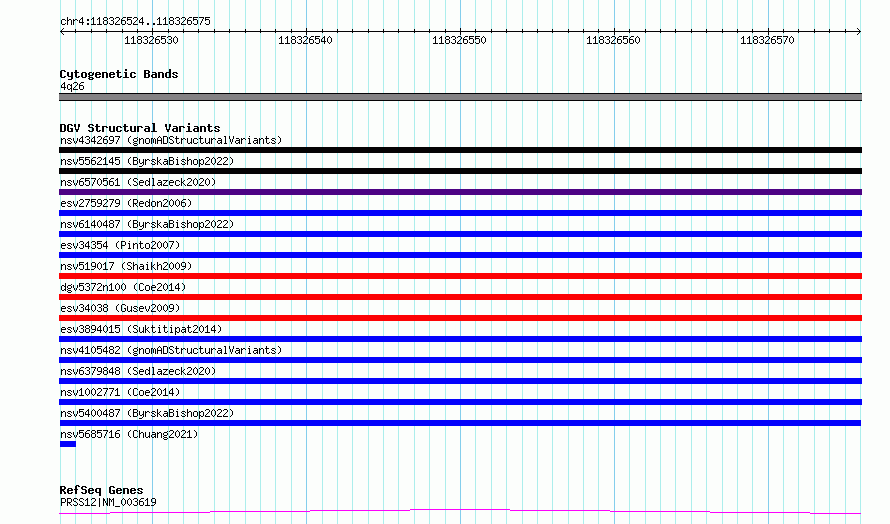The height and width of the screenshot is (524, 890).
Task: Click the RefSeq Genes track title
Action: [102, 490]
